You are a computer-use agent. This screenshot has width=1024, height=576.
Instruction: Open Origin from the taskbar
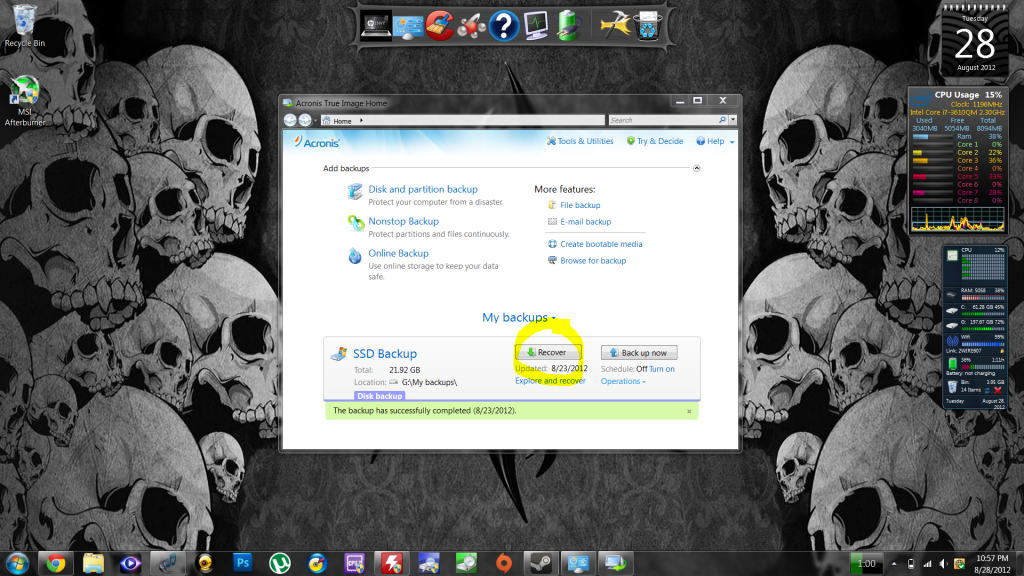[x=504, y=564]
